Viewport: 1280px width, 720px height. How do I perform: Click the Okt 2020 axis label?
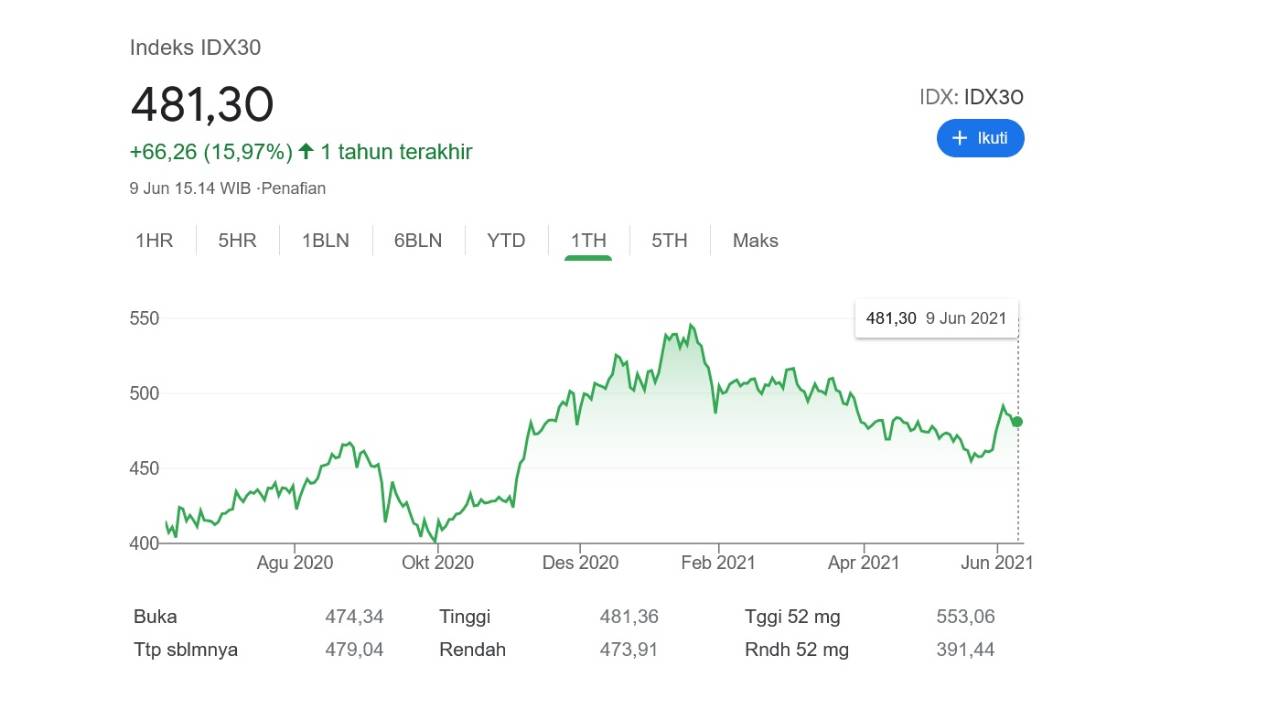tap(438, 563)
